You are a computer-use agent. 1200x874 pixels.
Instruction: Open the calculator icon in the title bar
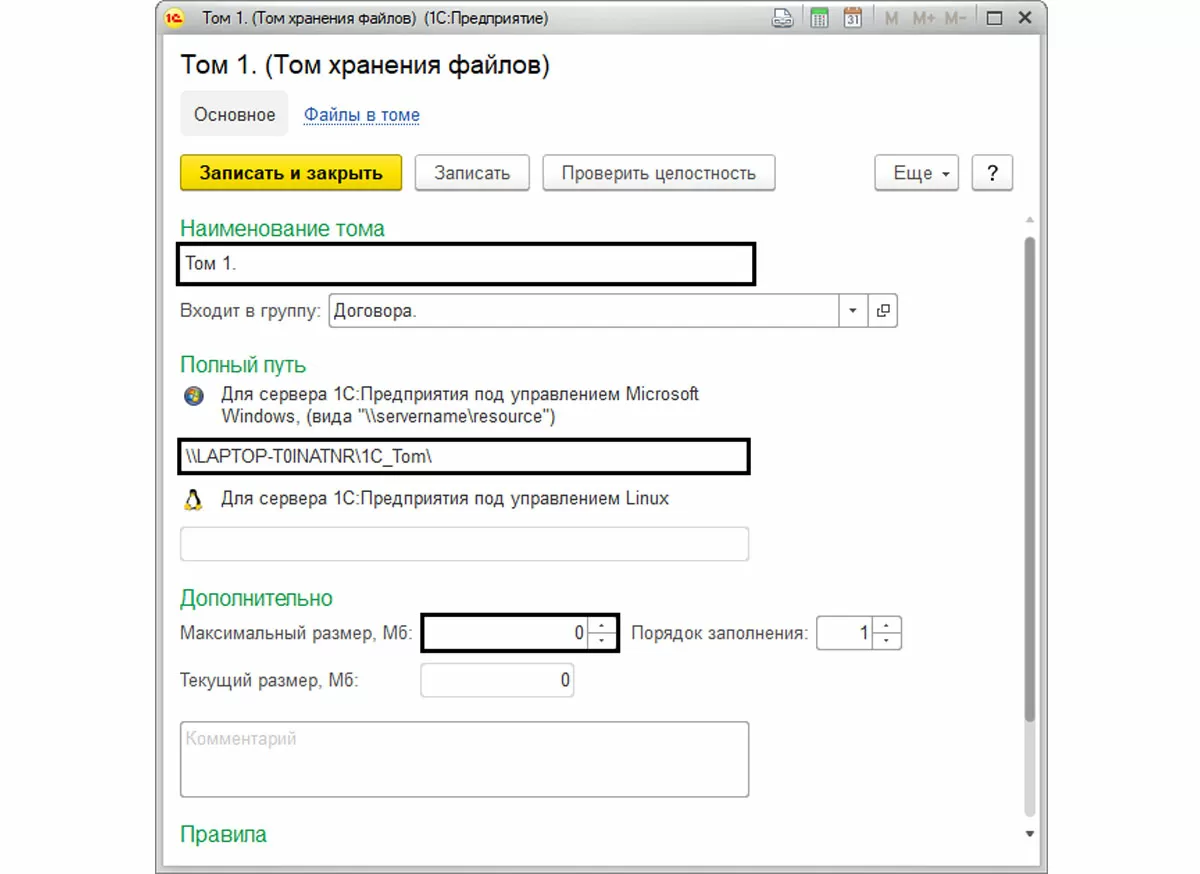819,18
